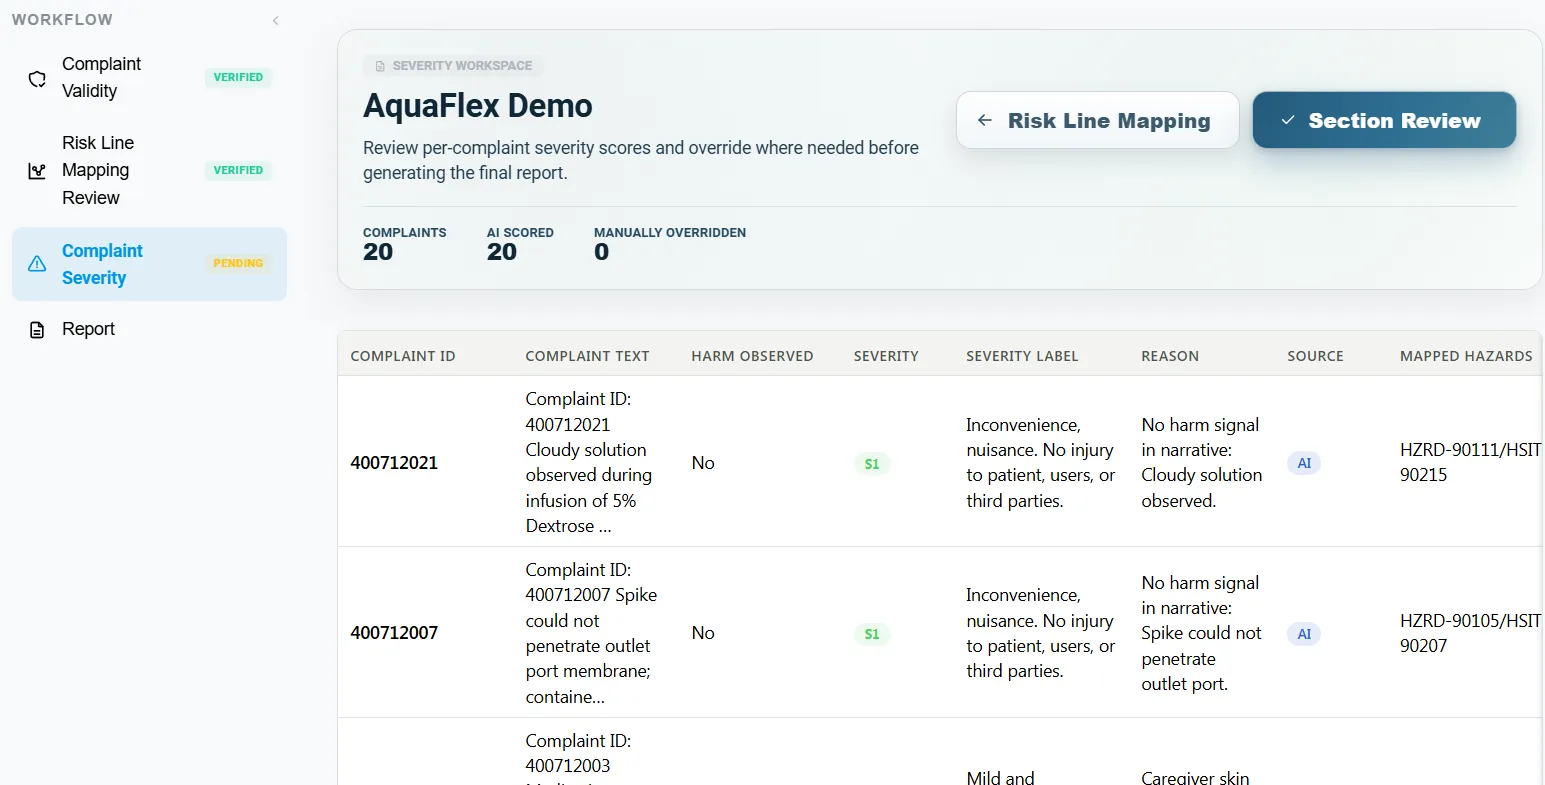This screenshot has height=785, width=1545.
Task: Open the Complaint Validity workflow step
Action: (149, 78)
